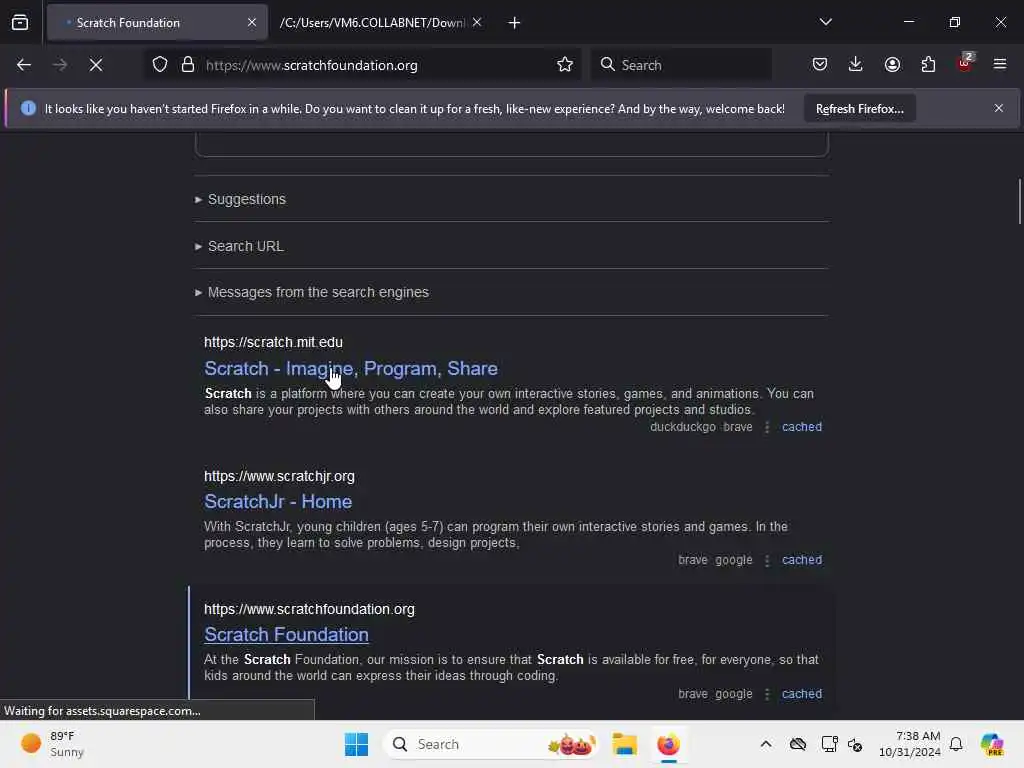Open the Copilot preview icon on taskbar

pyautogui.click(x=992, y=744)
